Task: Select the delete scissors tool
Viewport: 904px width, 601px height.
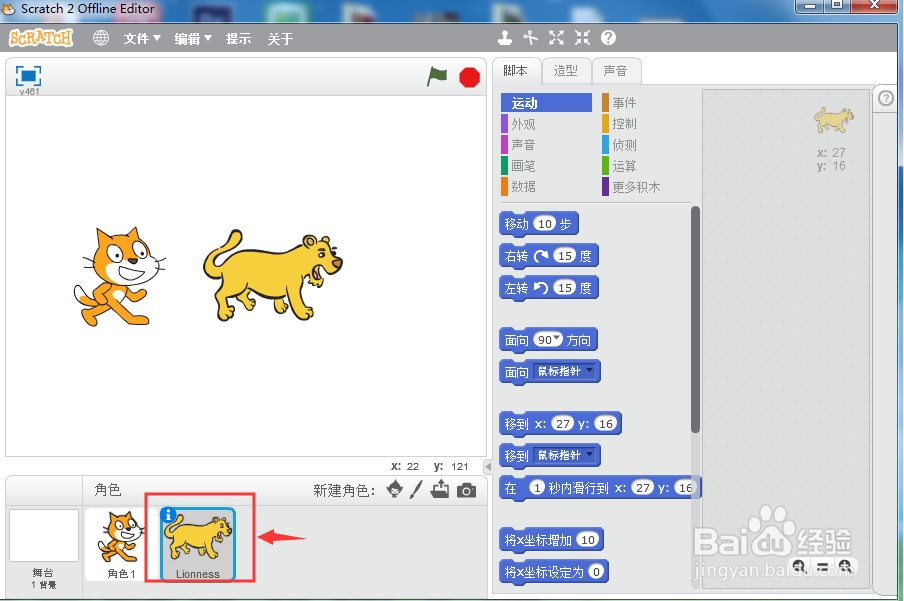Action: pyautogui.click(x=530, y=38)
